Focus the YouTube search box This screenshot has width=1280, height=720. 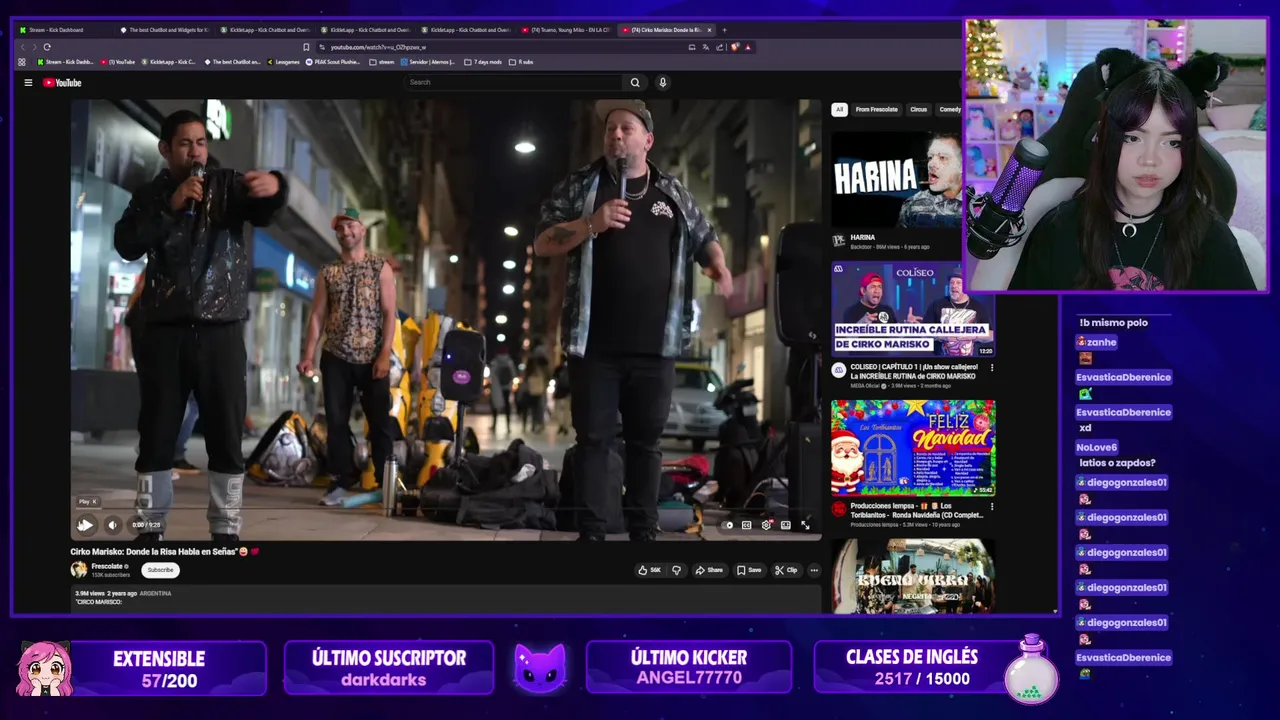coord(513,82)
